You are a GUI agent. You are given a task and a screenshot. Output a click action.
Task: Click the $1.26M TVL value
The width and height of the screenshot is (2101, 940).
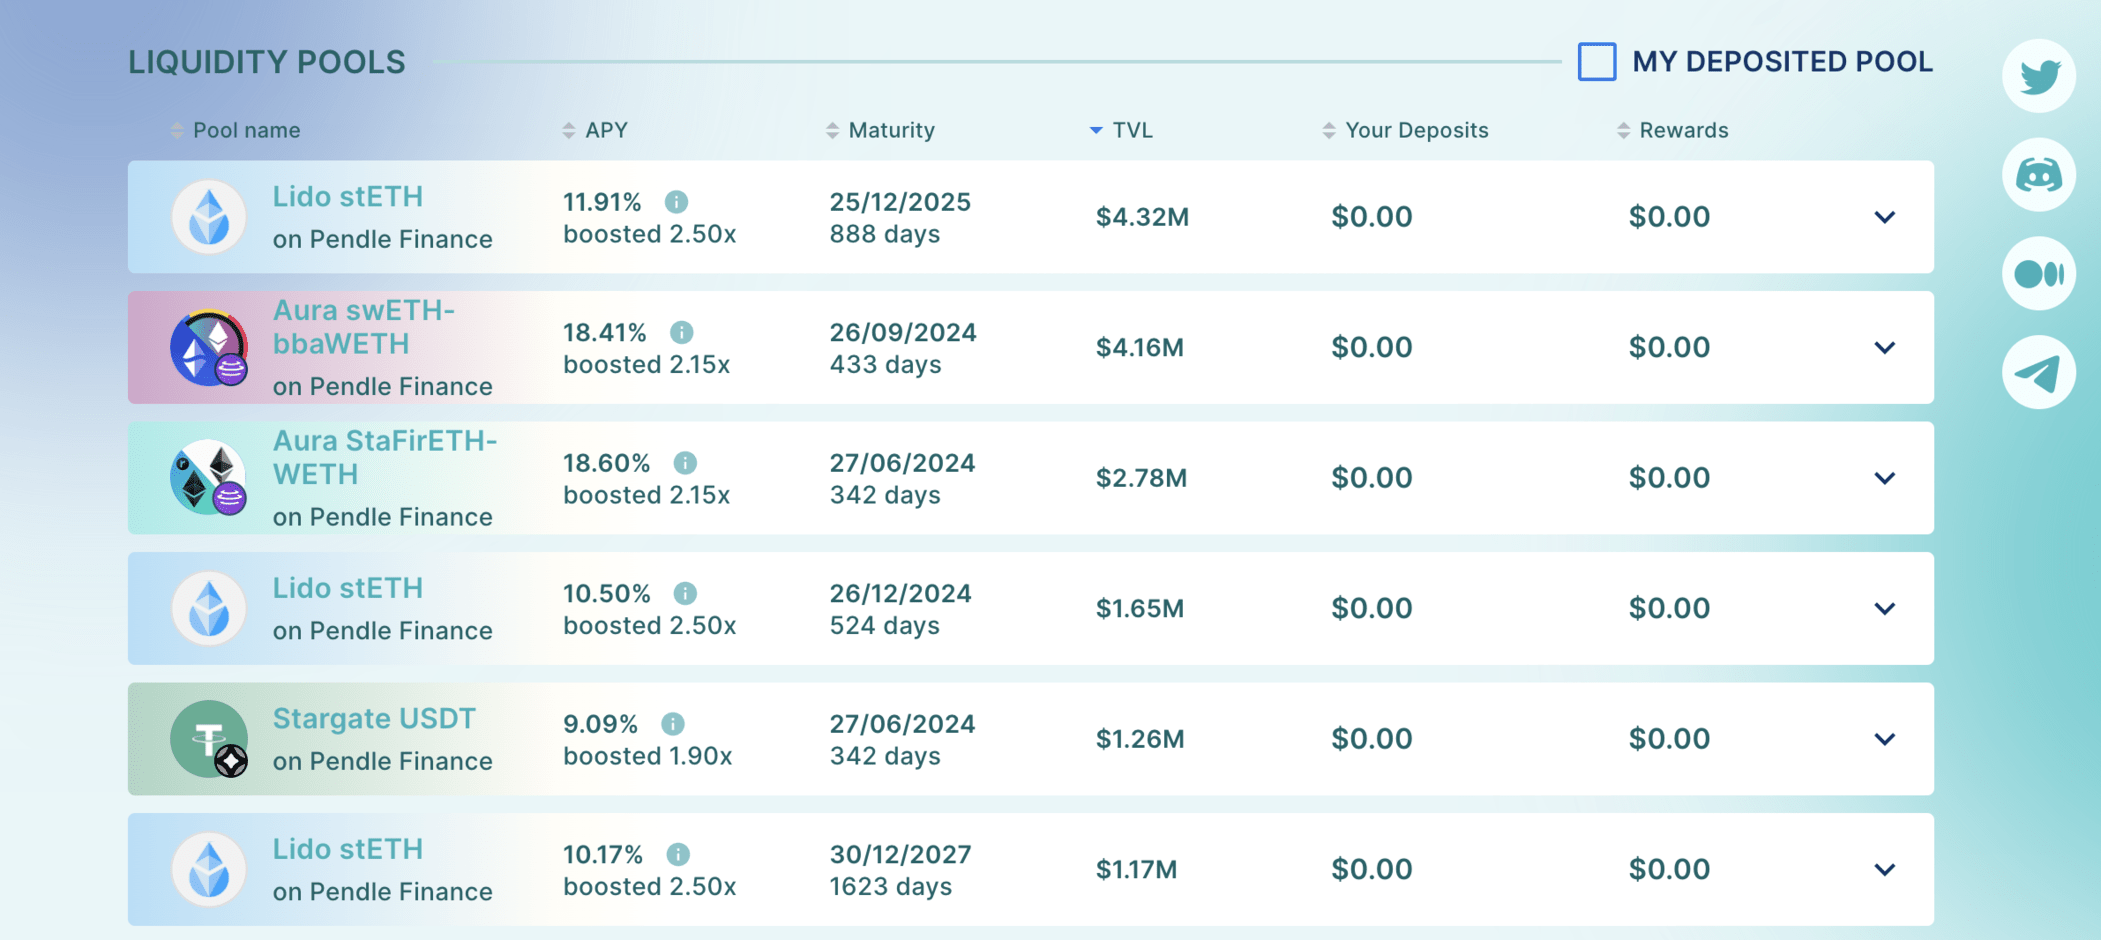tap(1140, 739)
